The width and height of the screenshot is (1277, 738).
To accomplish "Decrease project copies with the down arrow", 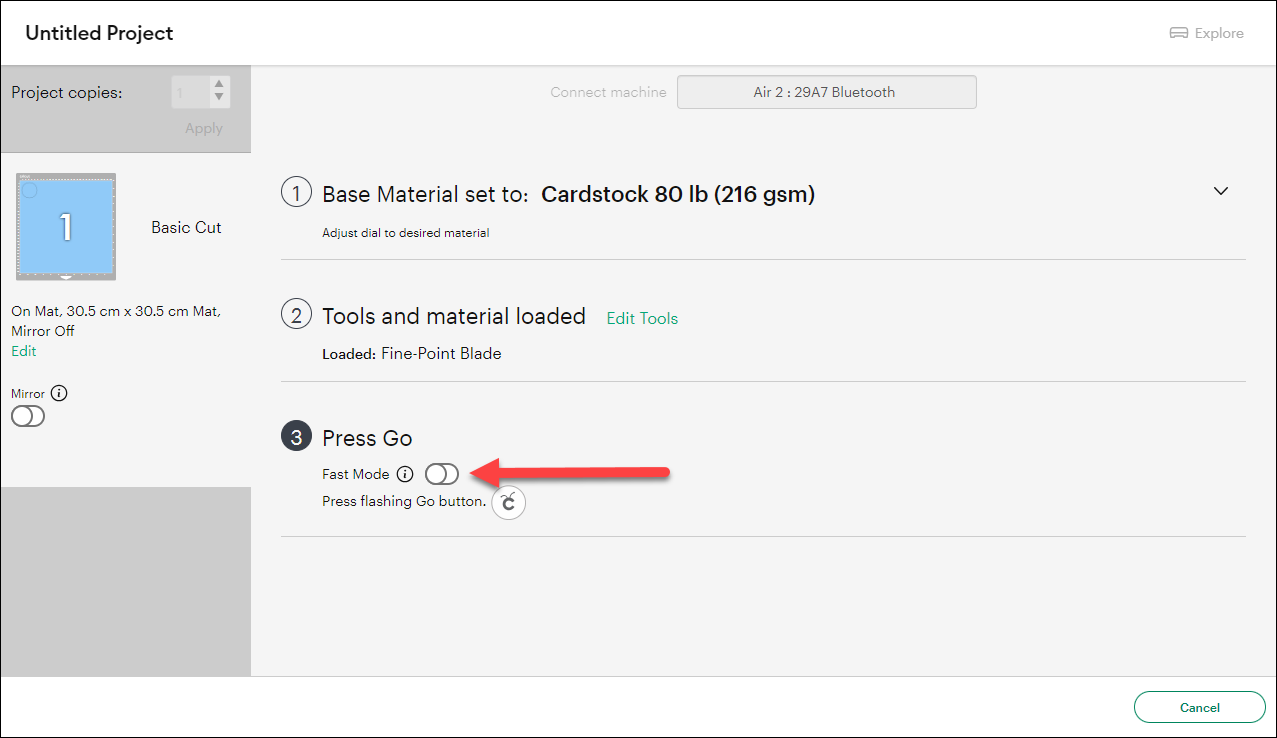I will [x=217, y=98].
